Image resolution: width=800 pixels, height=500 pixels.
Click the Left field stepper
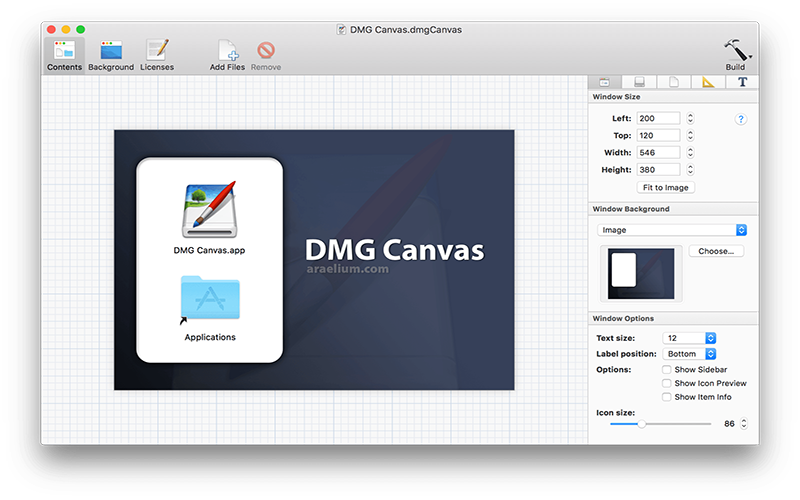690,118
